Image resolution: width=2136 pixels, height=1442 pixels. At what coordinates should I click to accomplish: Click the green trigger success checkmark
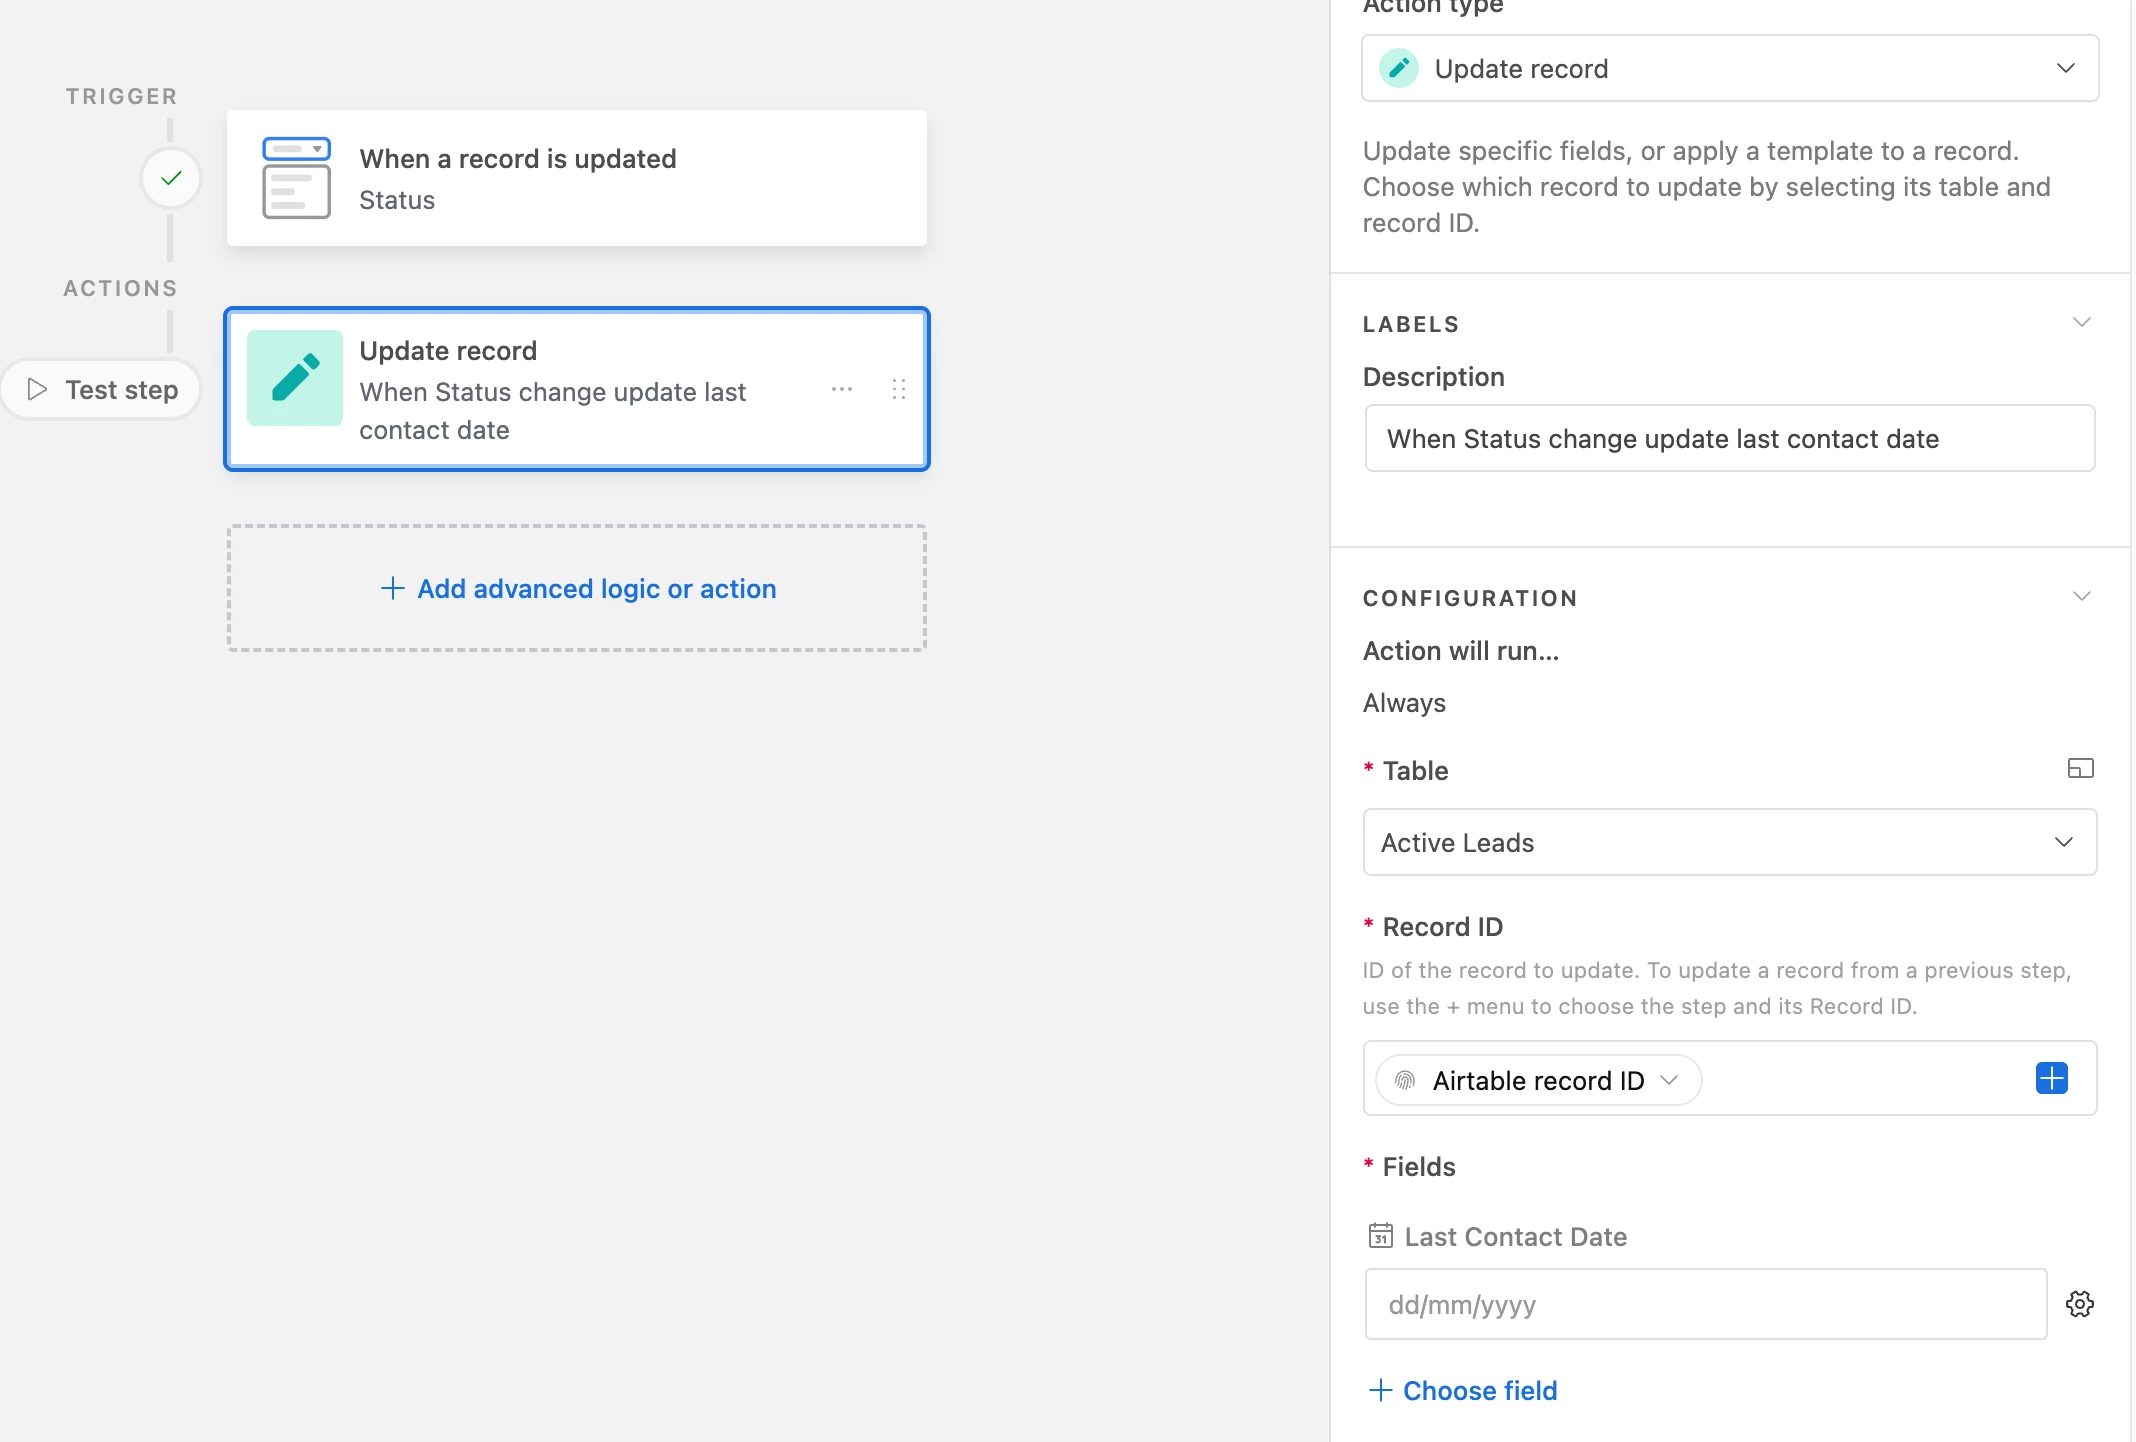171,178
